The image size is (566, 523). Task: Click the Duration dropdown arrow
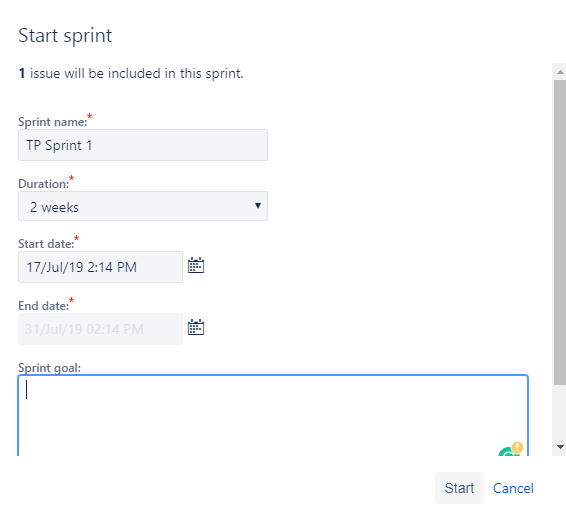click(x=258, y=206)
